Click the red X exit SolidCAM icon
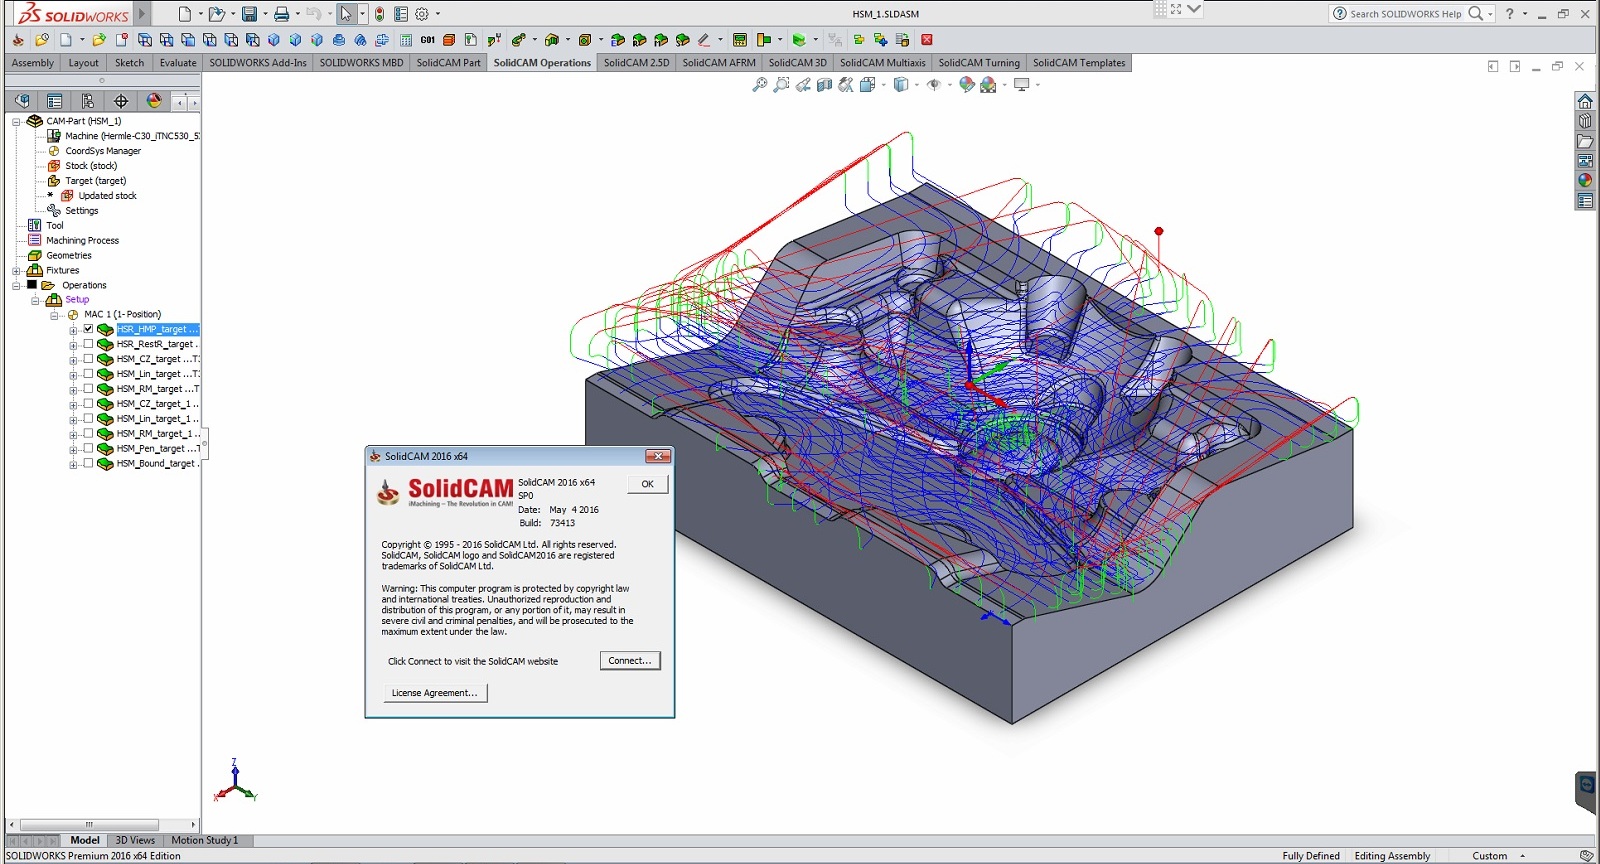The image size is (1600, 864). pyautogui.click(x=927, y=40)
